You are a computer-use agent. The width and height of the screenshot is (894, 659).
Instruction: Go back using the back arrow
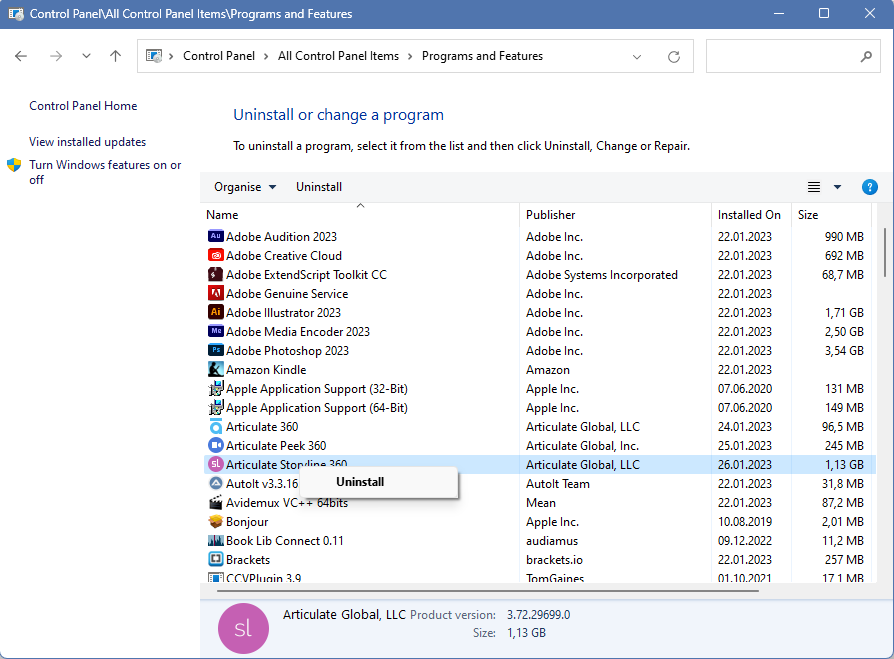click(x=21, y=57)
